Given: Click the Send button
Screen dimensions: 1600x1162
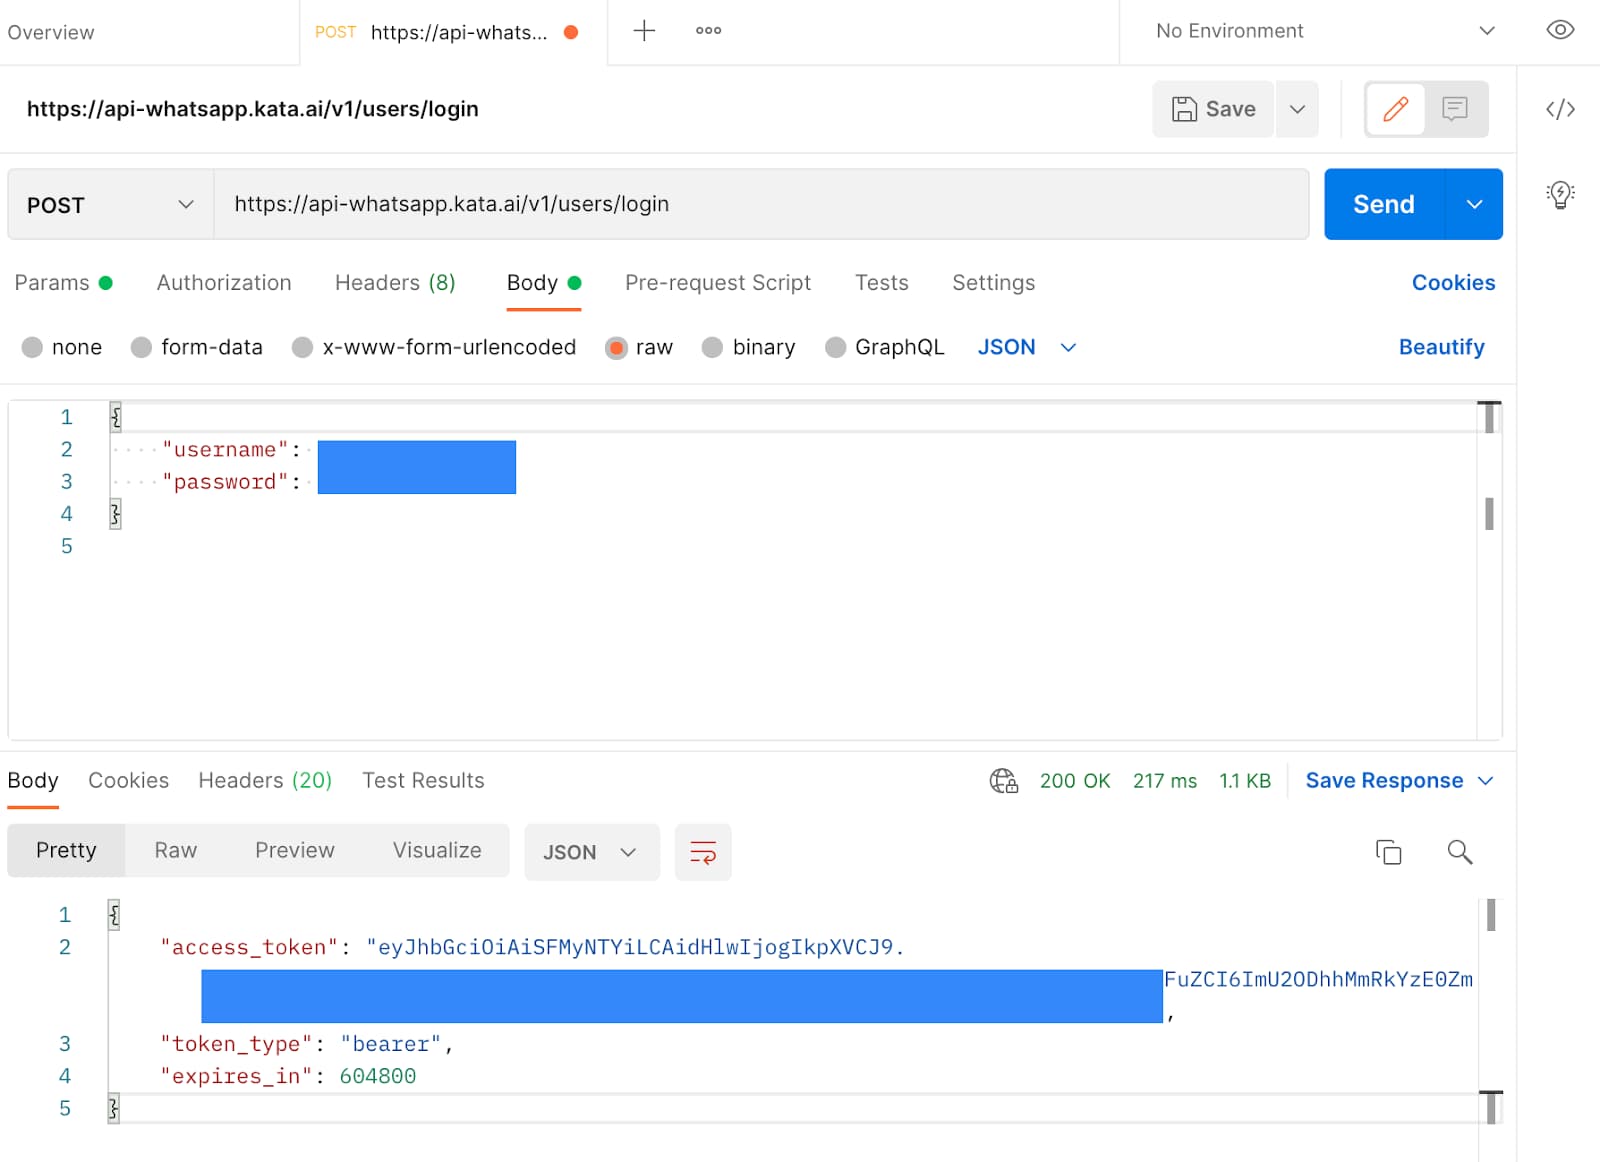Looking at the screenshot, I should (x=1384, y=204).
